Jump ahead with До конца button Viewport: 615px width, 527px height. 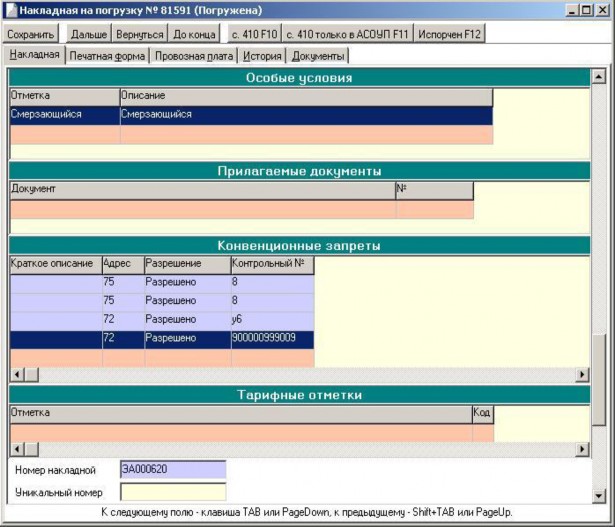(194, 34)
